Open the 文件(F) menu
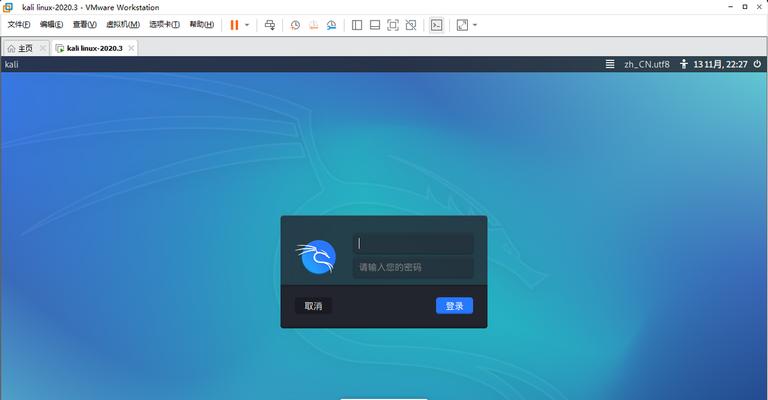768x400 pixels. coord(19,25)
